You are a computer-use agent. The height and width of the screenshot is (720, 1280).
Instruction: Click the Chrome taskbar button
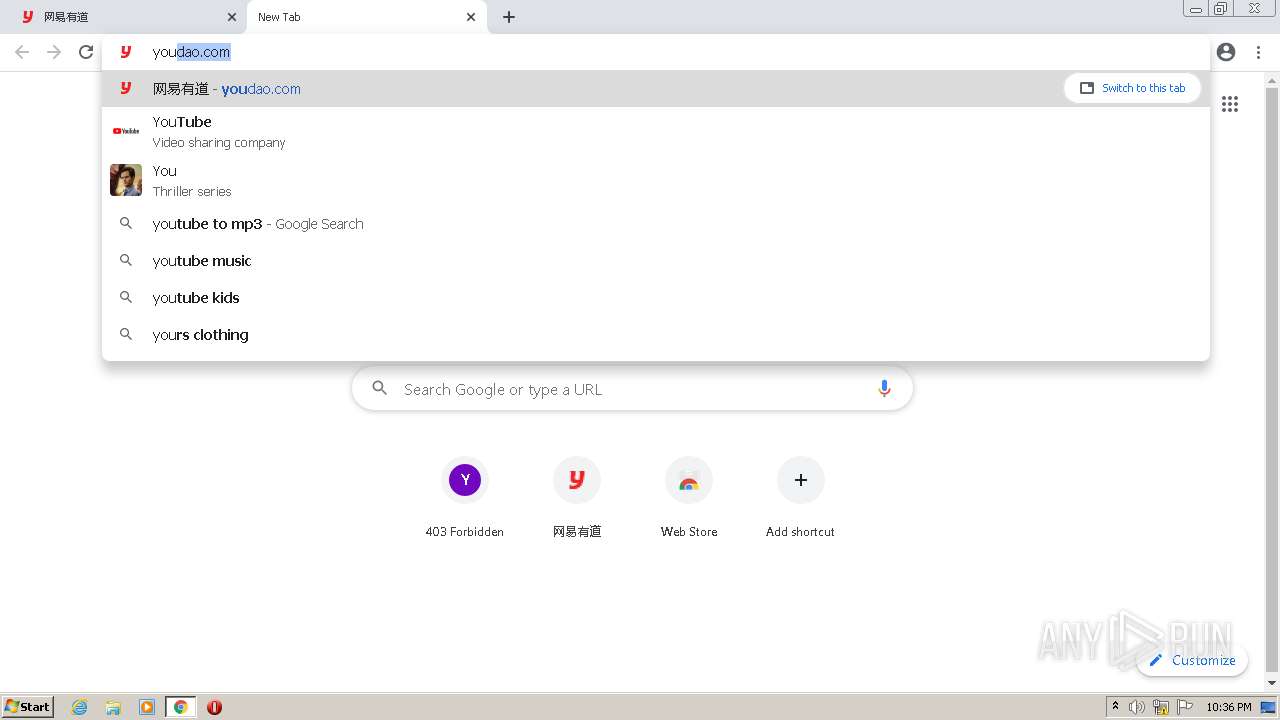coord(180,707)
